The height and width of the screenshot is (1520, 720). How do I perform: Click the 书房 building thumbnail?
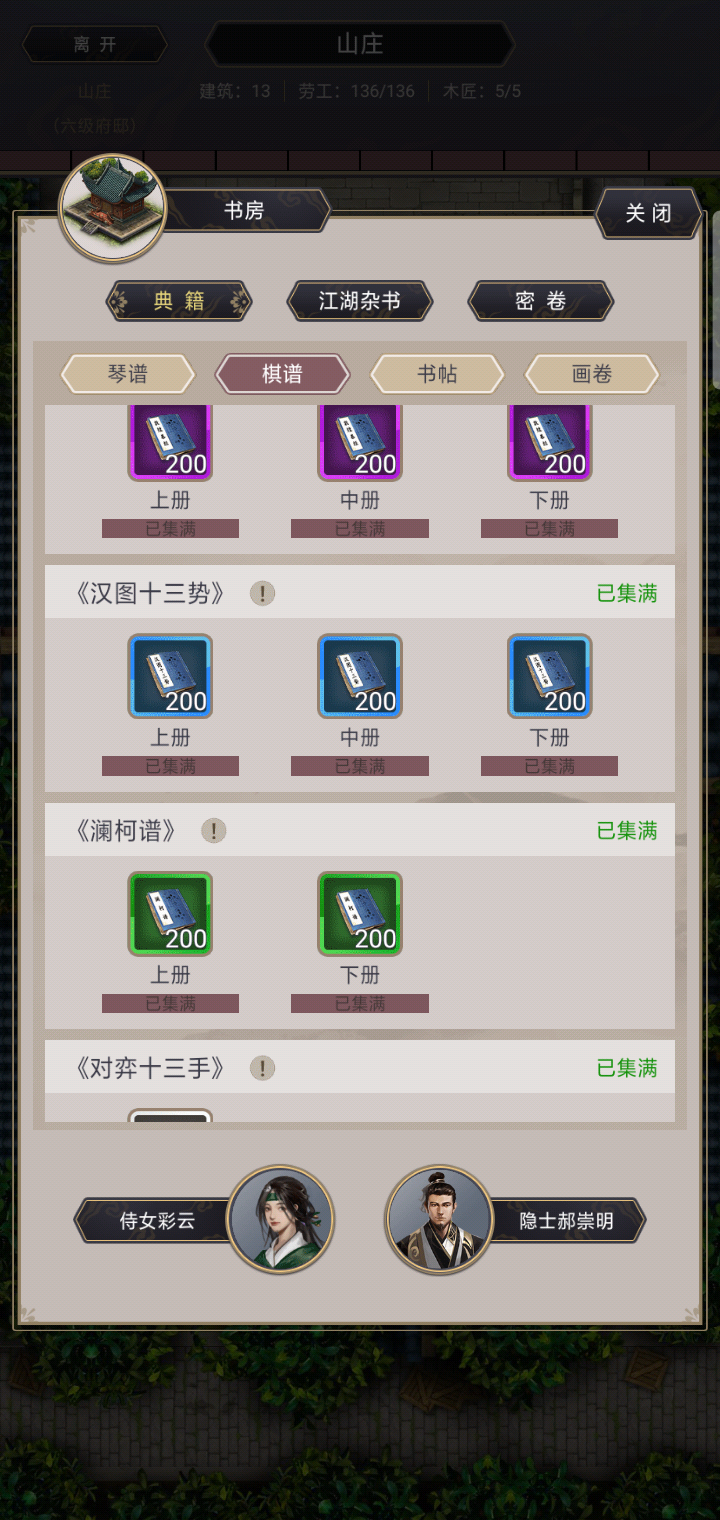[x=112, y=207]
